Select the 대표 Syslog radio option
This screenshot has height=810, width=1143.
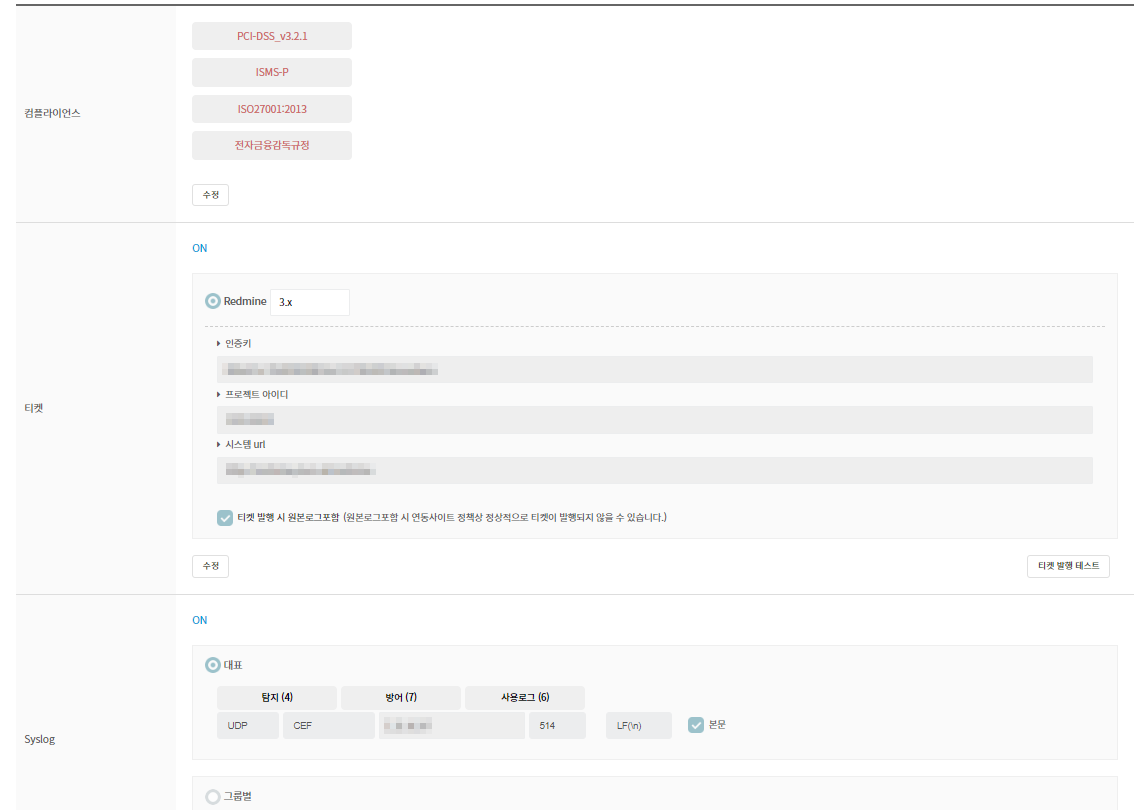[x=213, y=665]
